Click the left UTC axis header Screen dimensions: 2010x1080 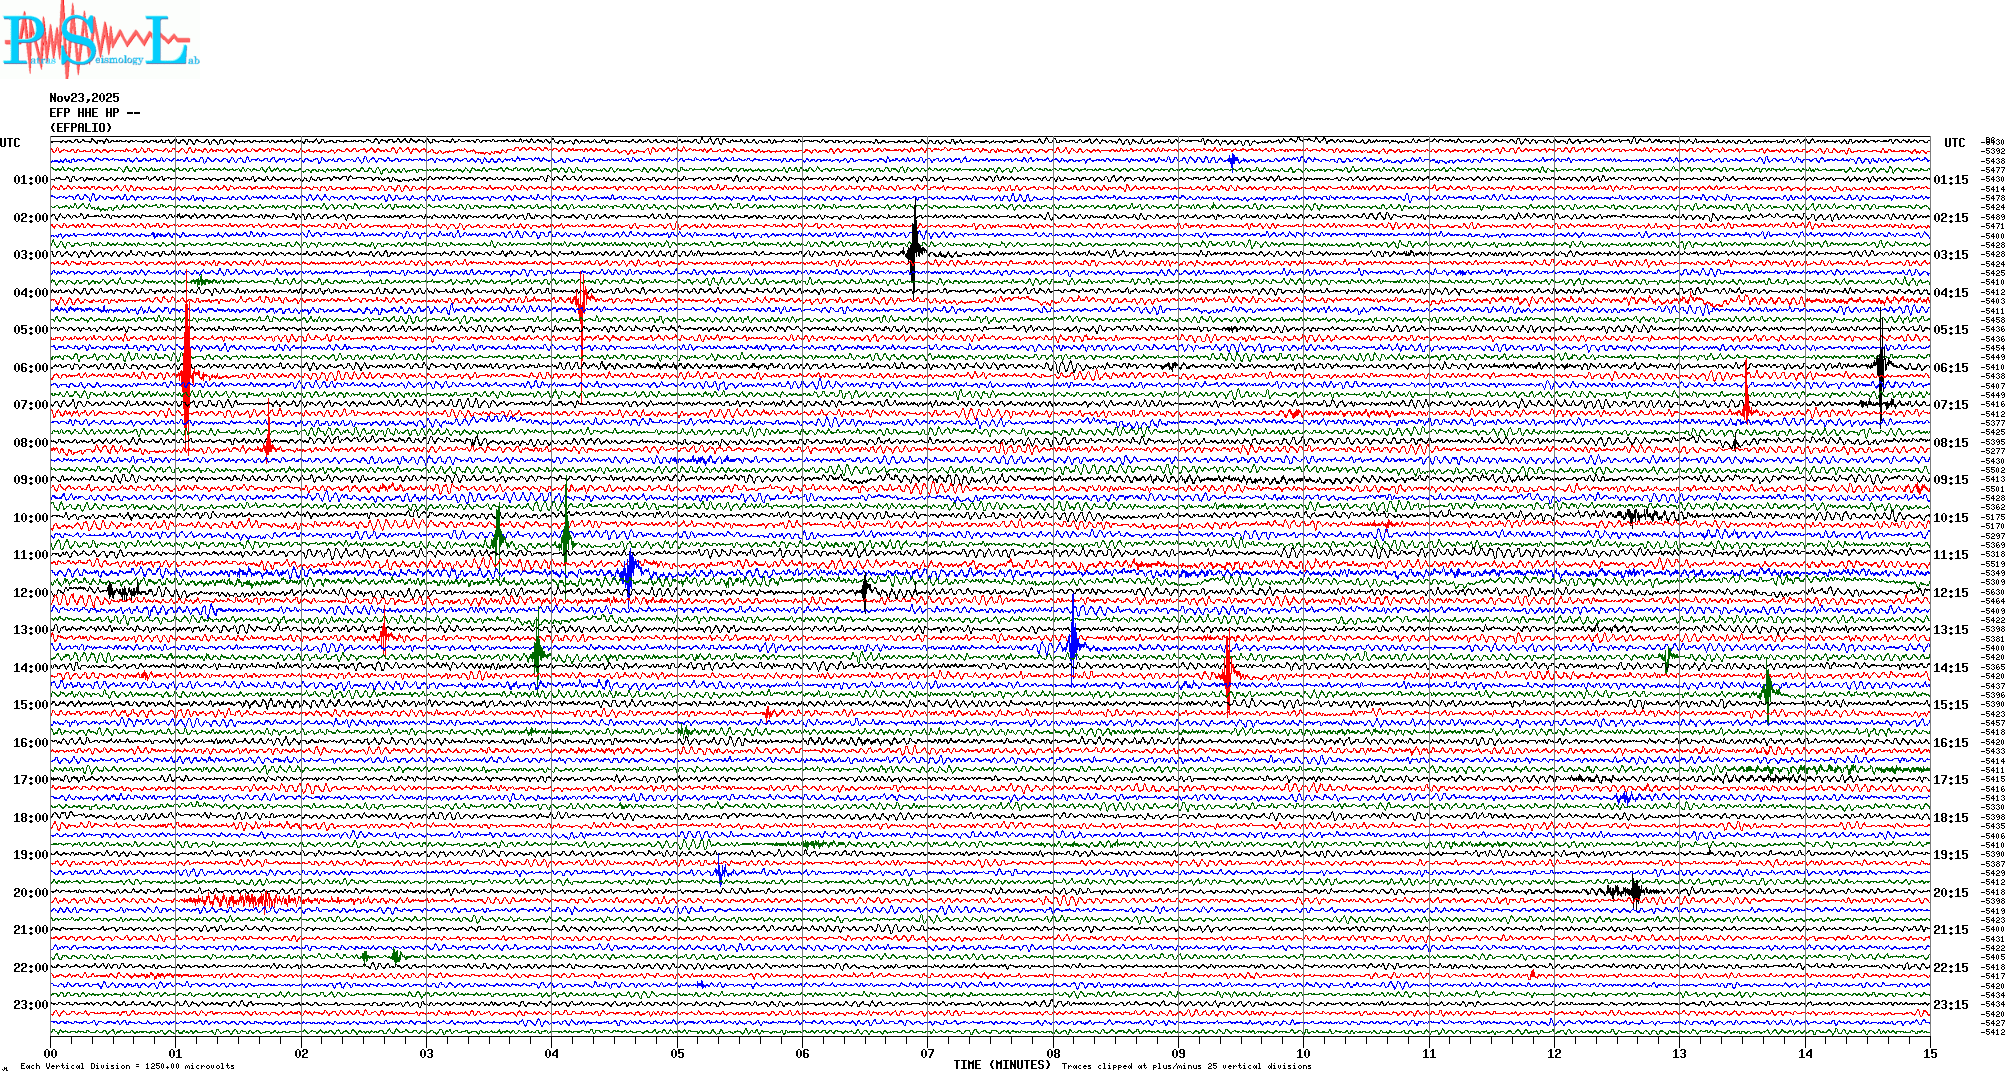[10, 143]
